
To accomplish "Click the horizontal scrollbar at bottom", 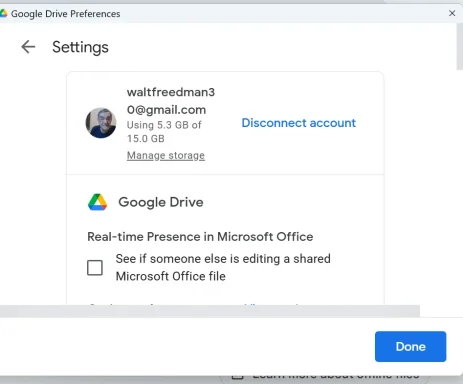I will coord(210,311).
